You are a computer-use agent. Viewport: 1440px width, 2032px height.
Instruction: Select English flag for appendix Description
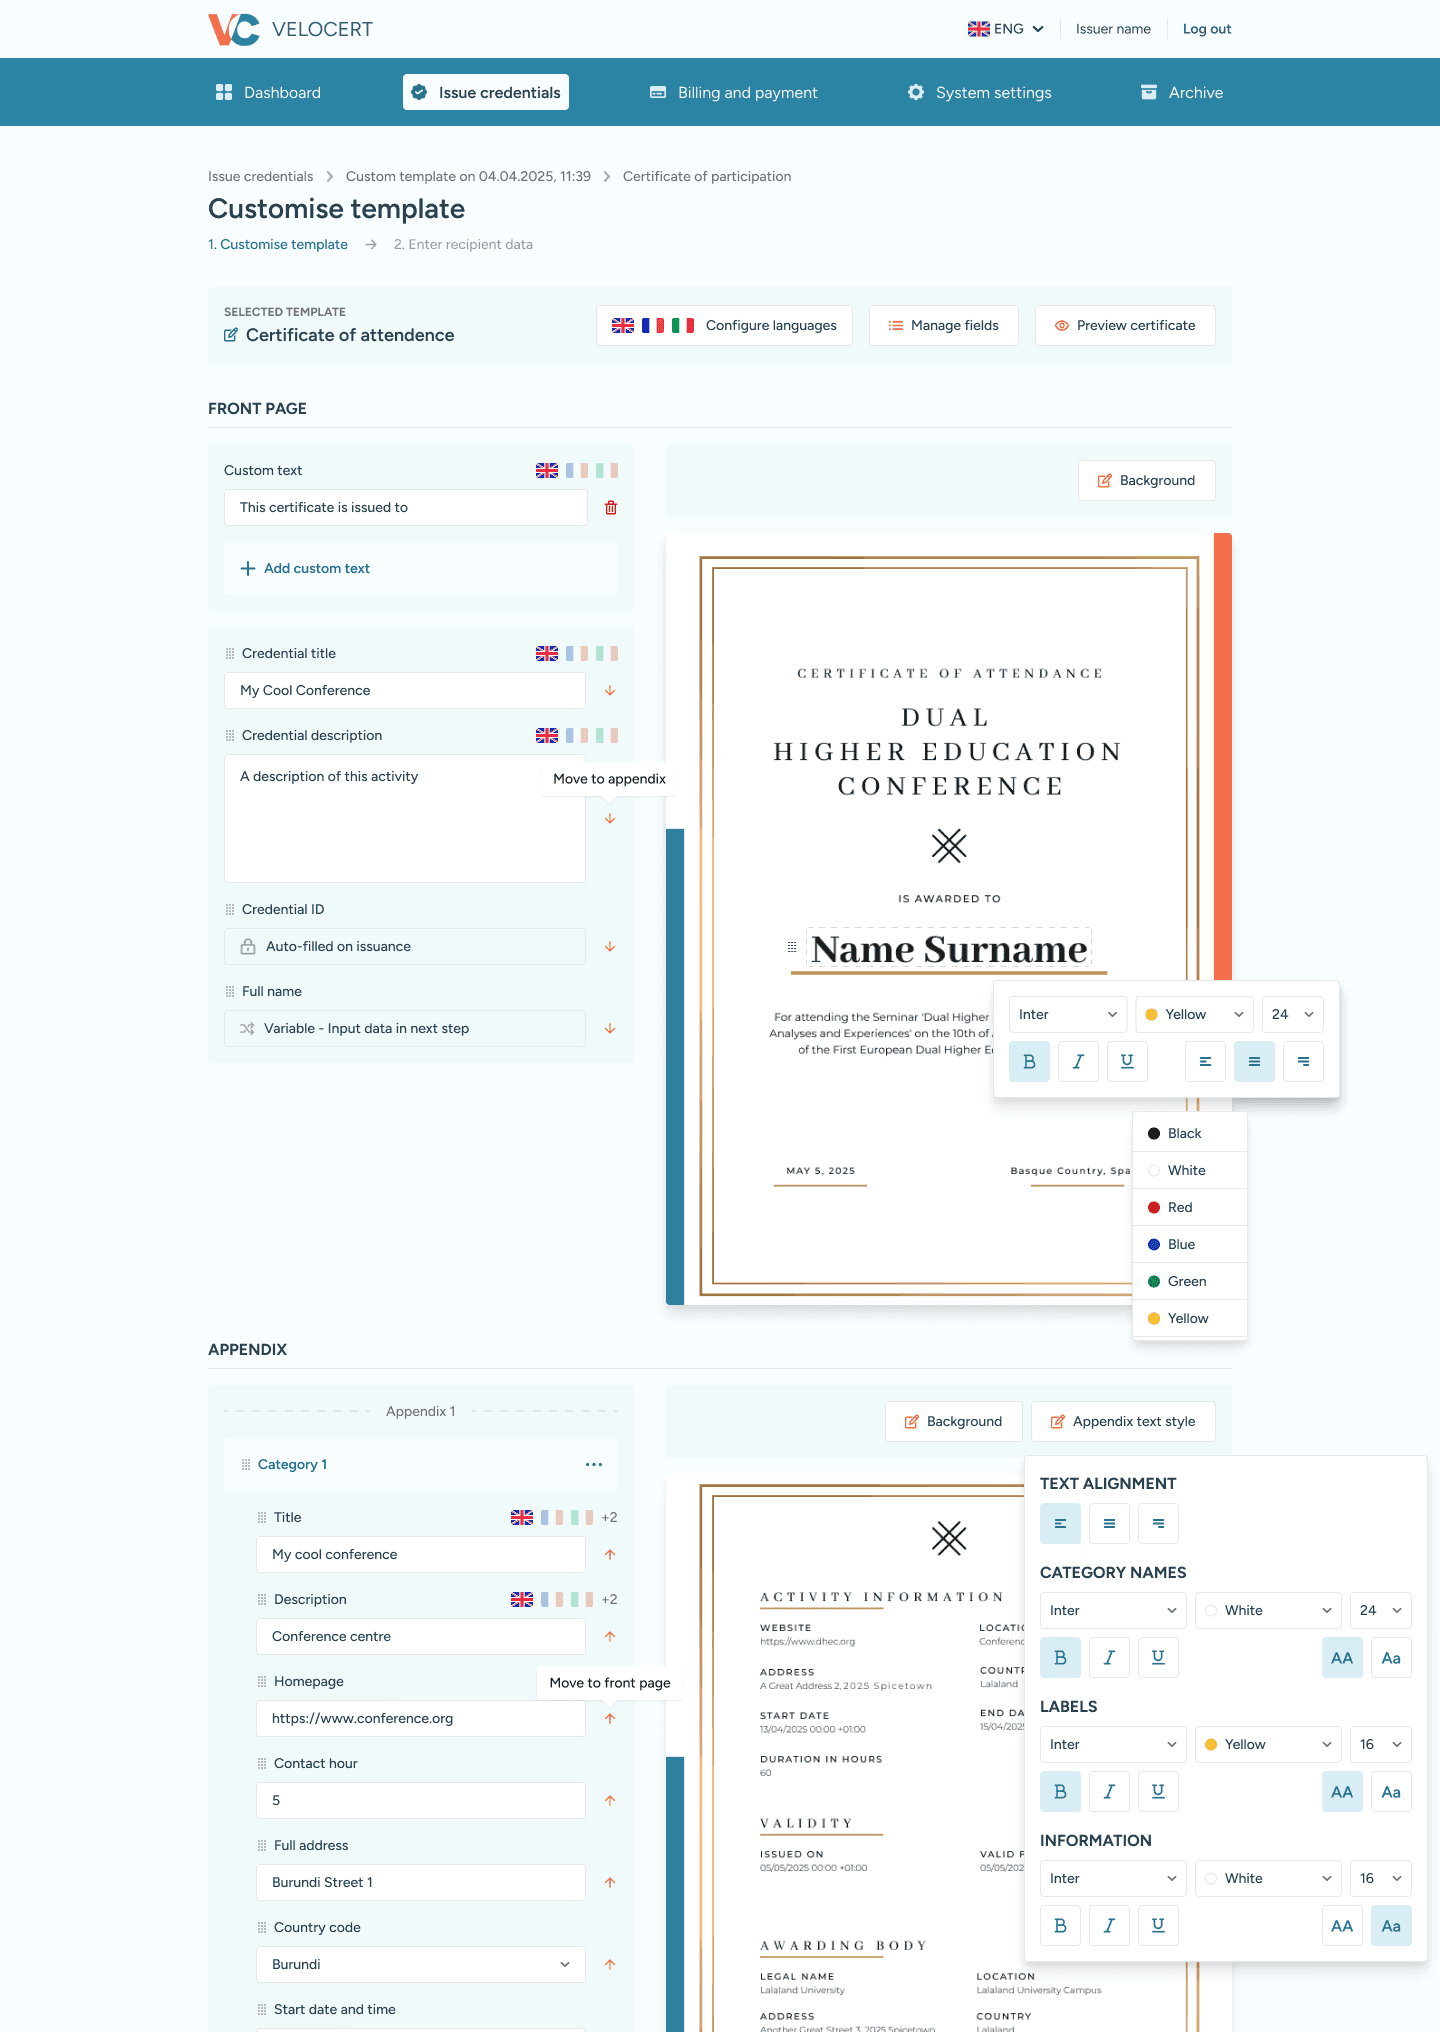pos(522,1599)
